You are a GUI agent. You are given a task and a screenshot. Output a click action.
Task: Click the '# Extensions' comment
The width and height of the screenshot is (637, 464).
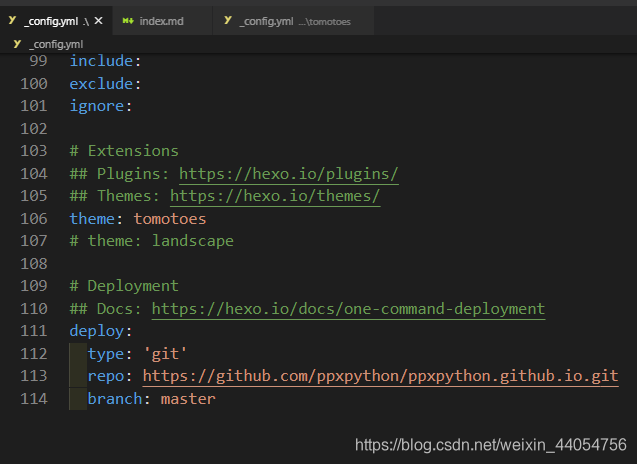(124, 151)
